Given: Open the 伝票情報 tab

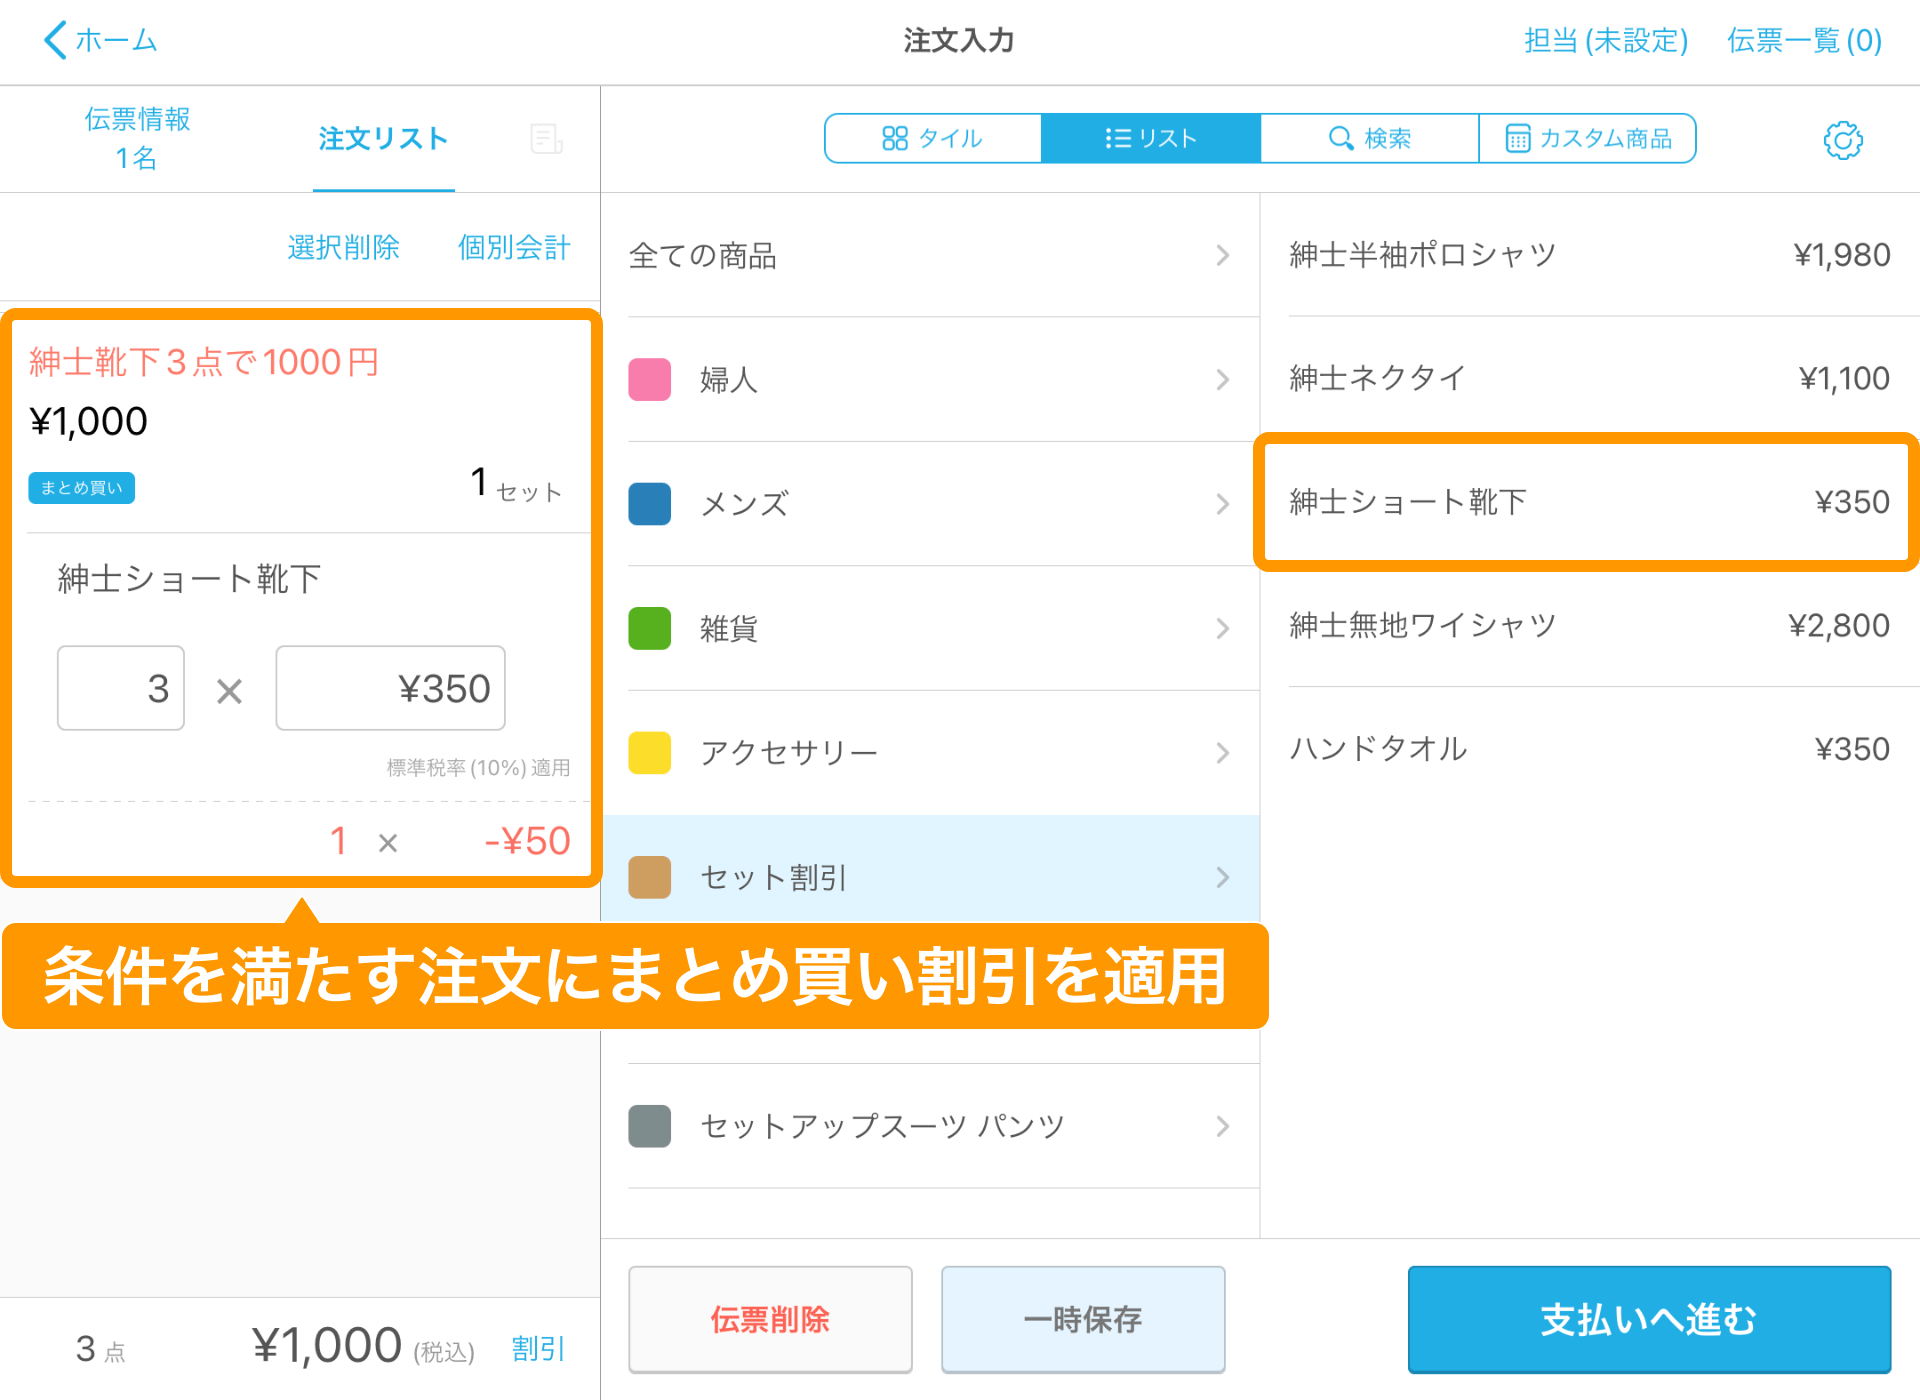Looking at the screenshot, I should 137,138.
